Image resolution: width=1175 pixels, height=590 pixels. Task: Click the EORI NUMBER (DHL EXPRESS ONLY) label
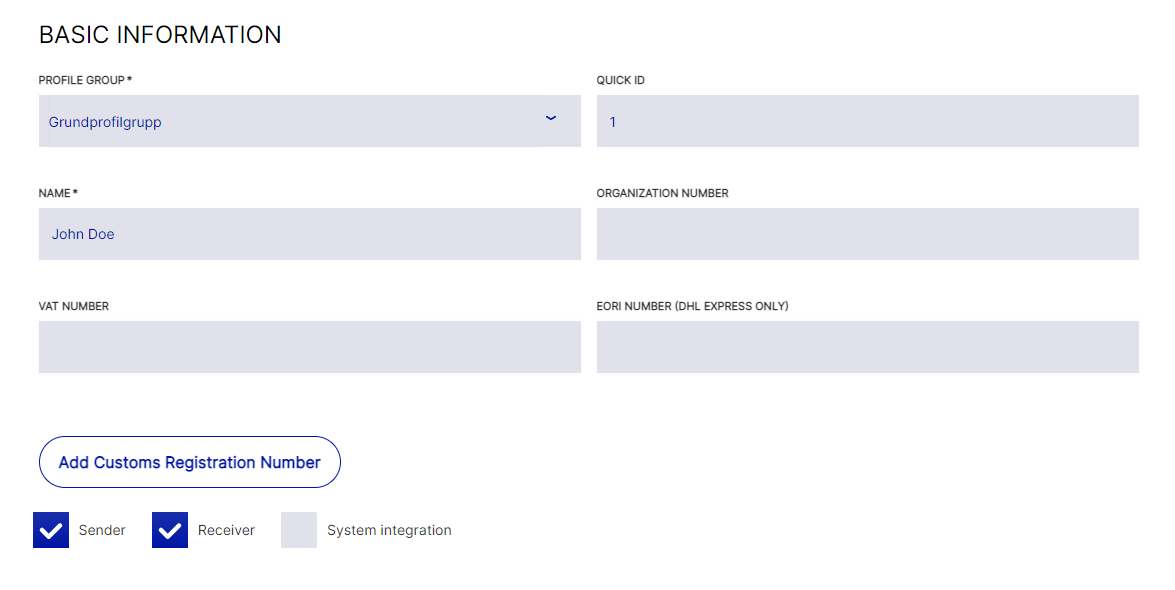click(x=692, y=306)
